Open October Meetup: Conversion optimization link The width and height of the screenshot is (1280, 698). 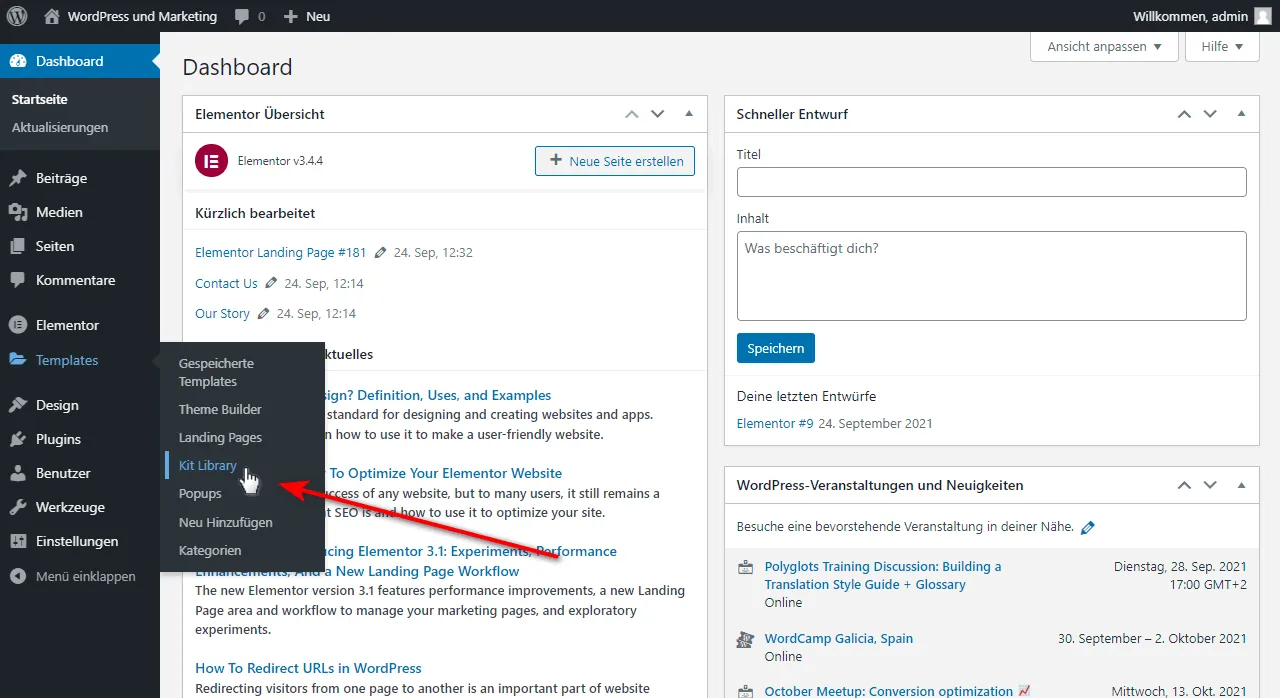(889, 691)
